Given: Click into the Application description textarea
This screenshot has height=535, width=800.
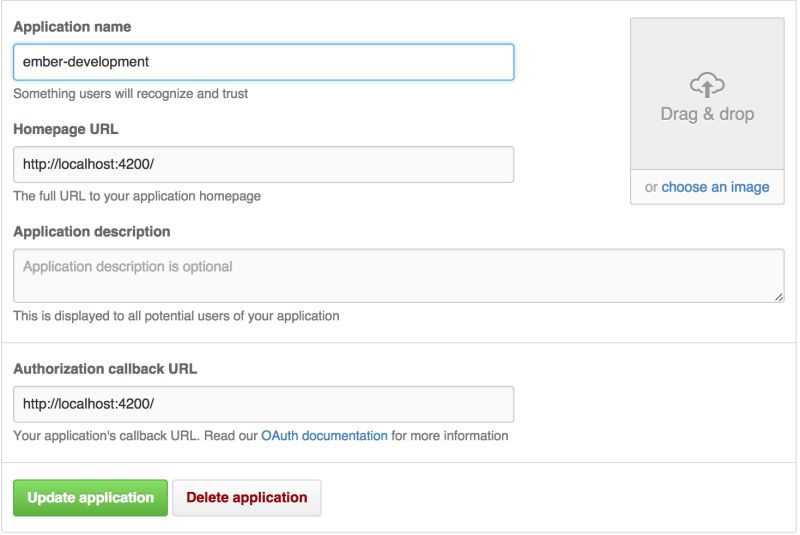Looking at the screenshot, I should click(x=398, y=275).
